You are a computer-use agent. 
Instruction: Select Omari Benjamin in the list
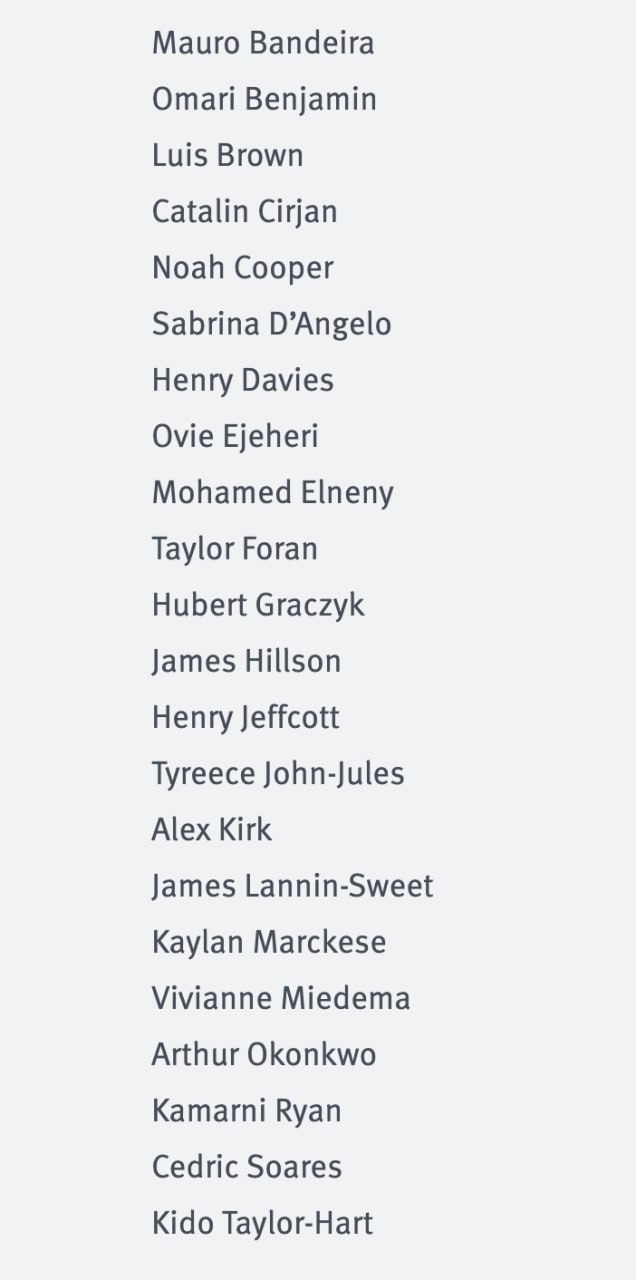[x=264, y=99]
